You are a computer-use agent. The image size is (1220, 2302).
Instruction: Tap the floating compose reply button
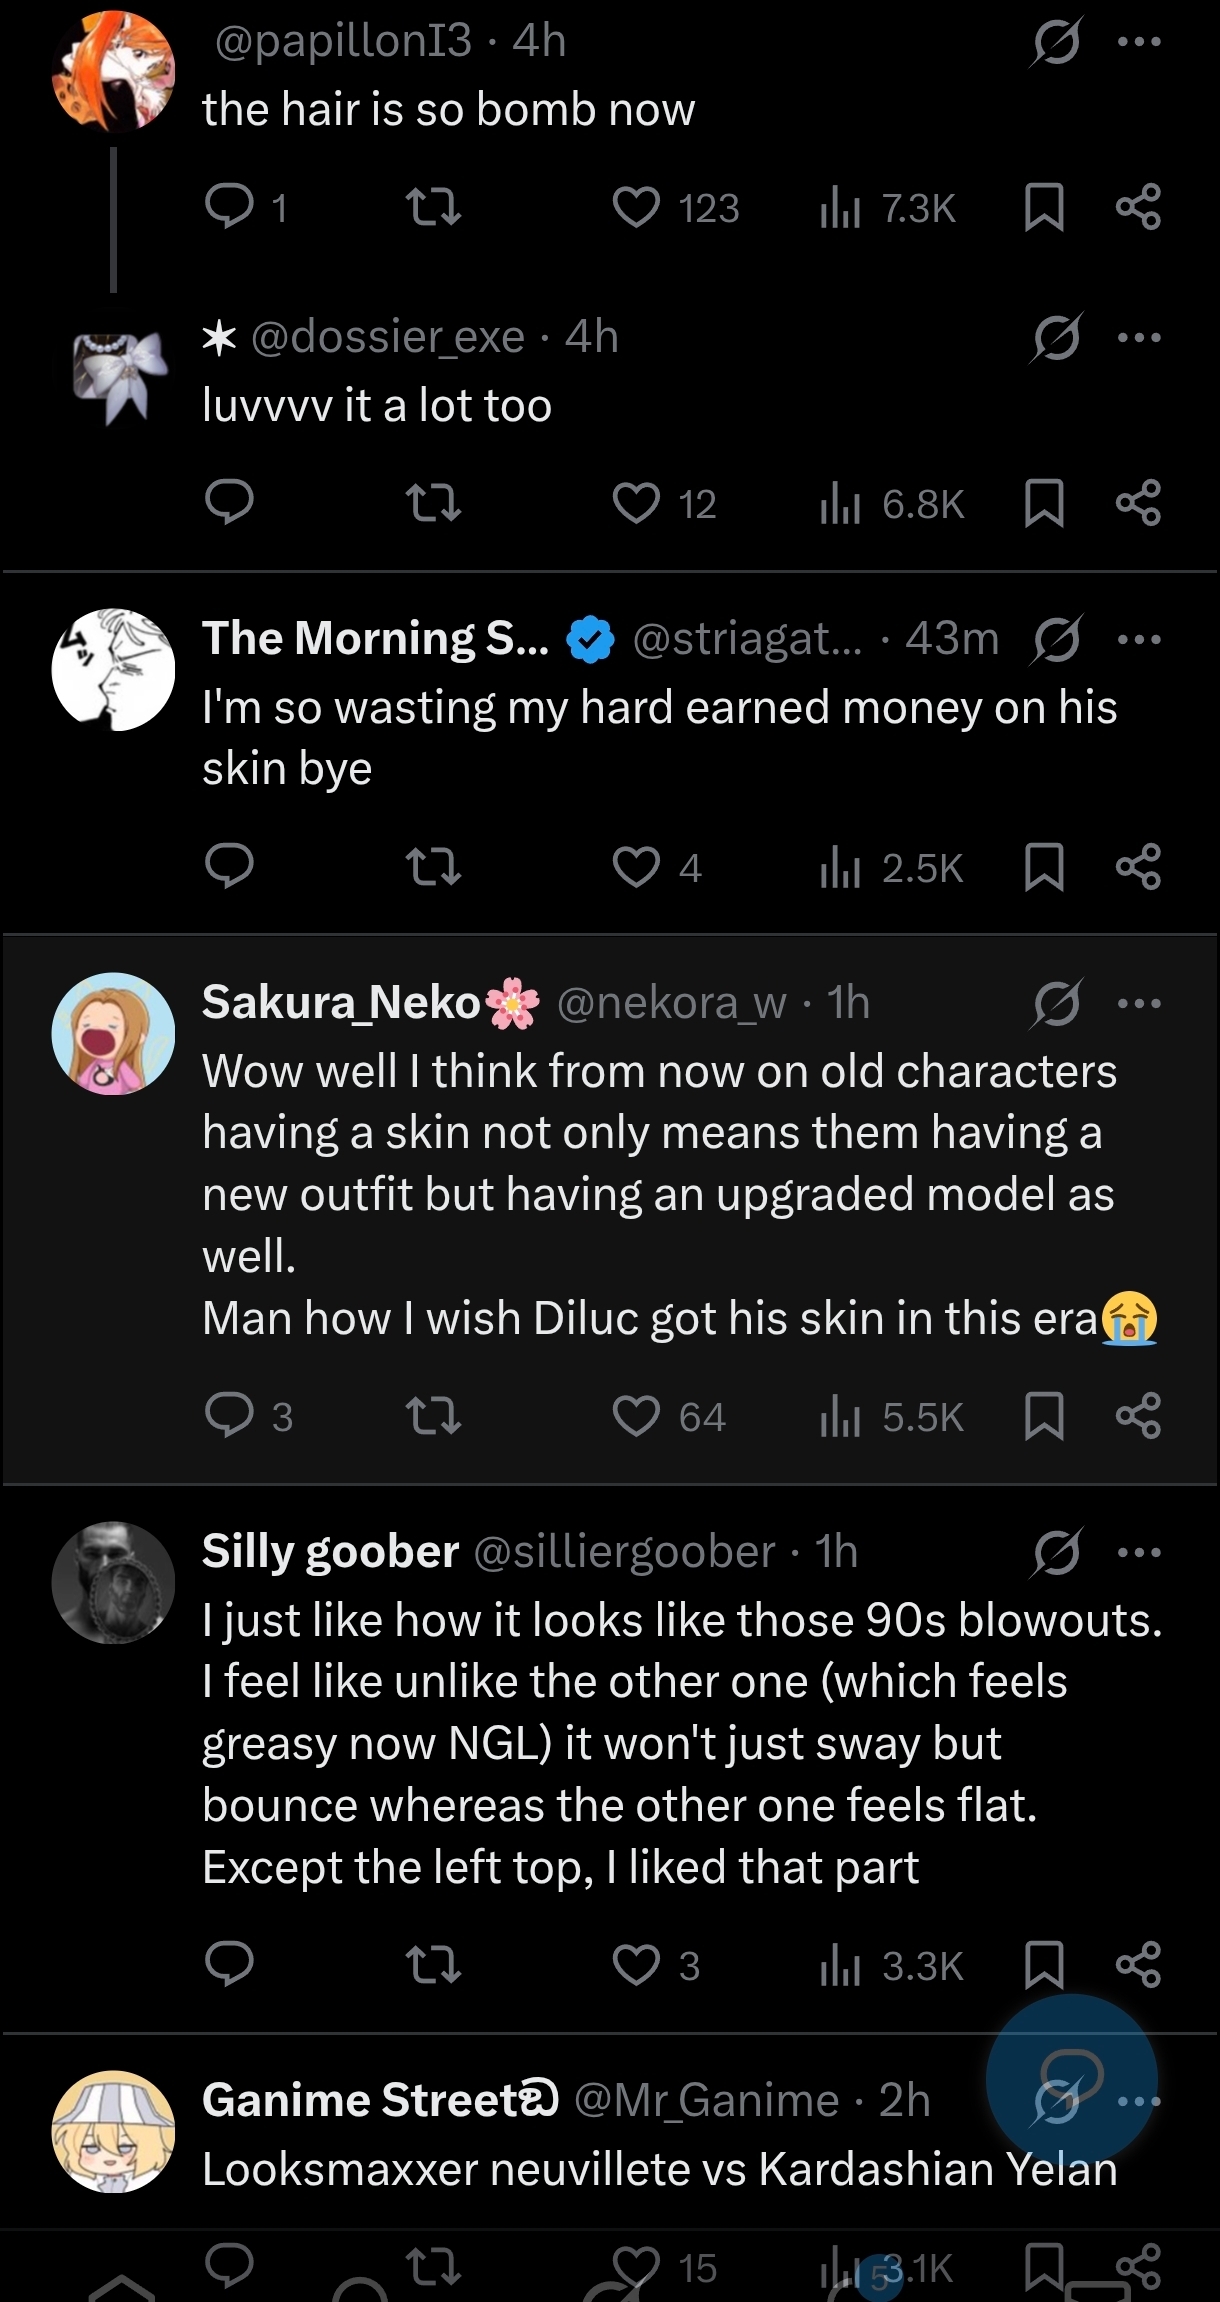[1072, 2078]
